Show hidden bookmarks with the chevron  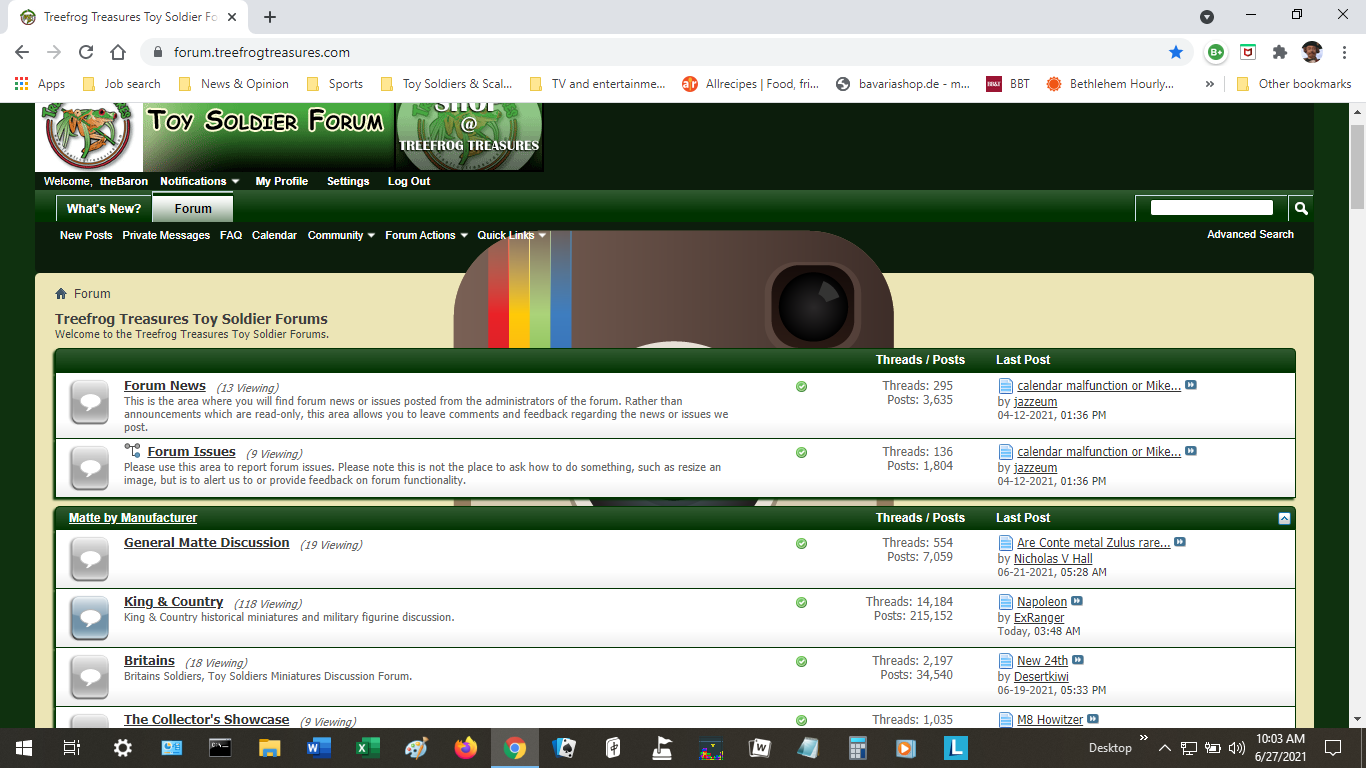click(1211, 84)
